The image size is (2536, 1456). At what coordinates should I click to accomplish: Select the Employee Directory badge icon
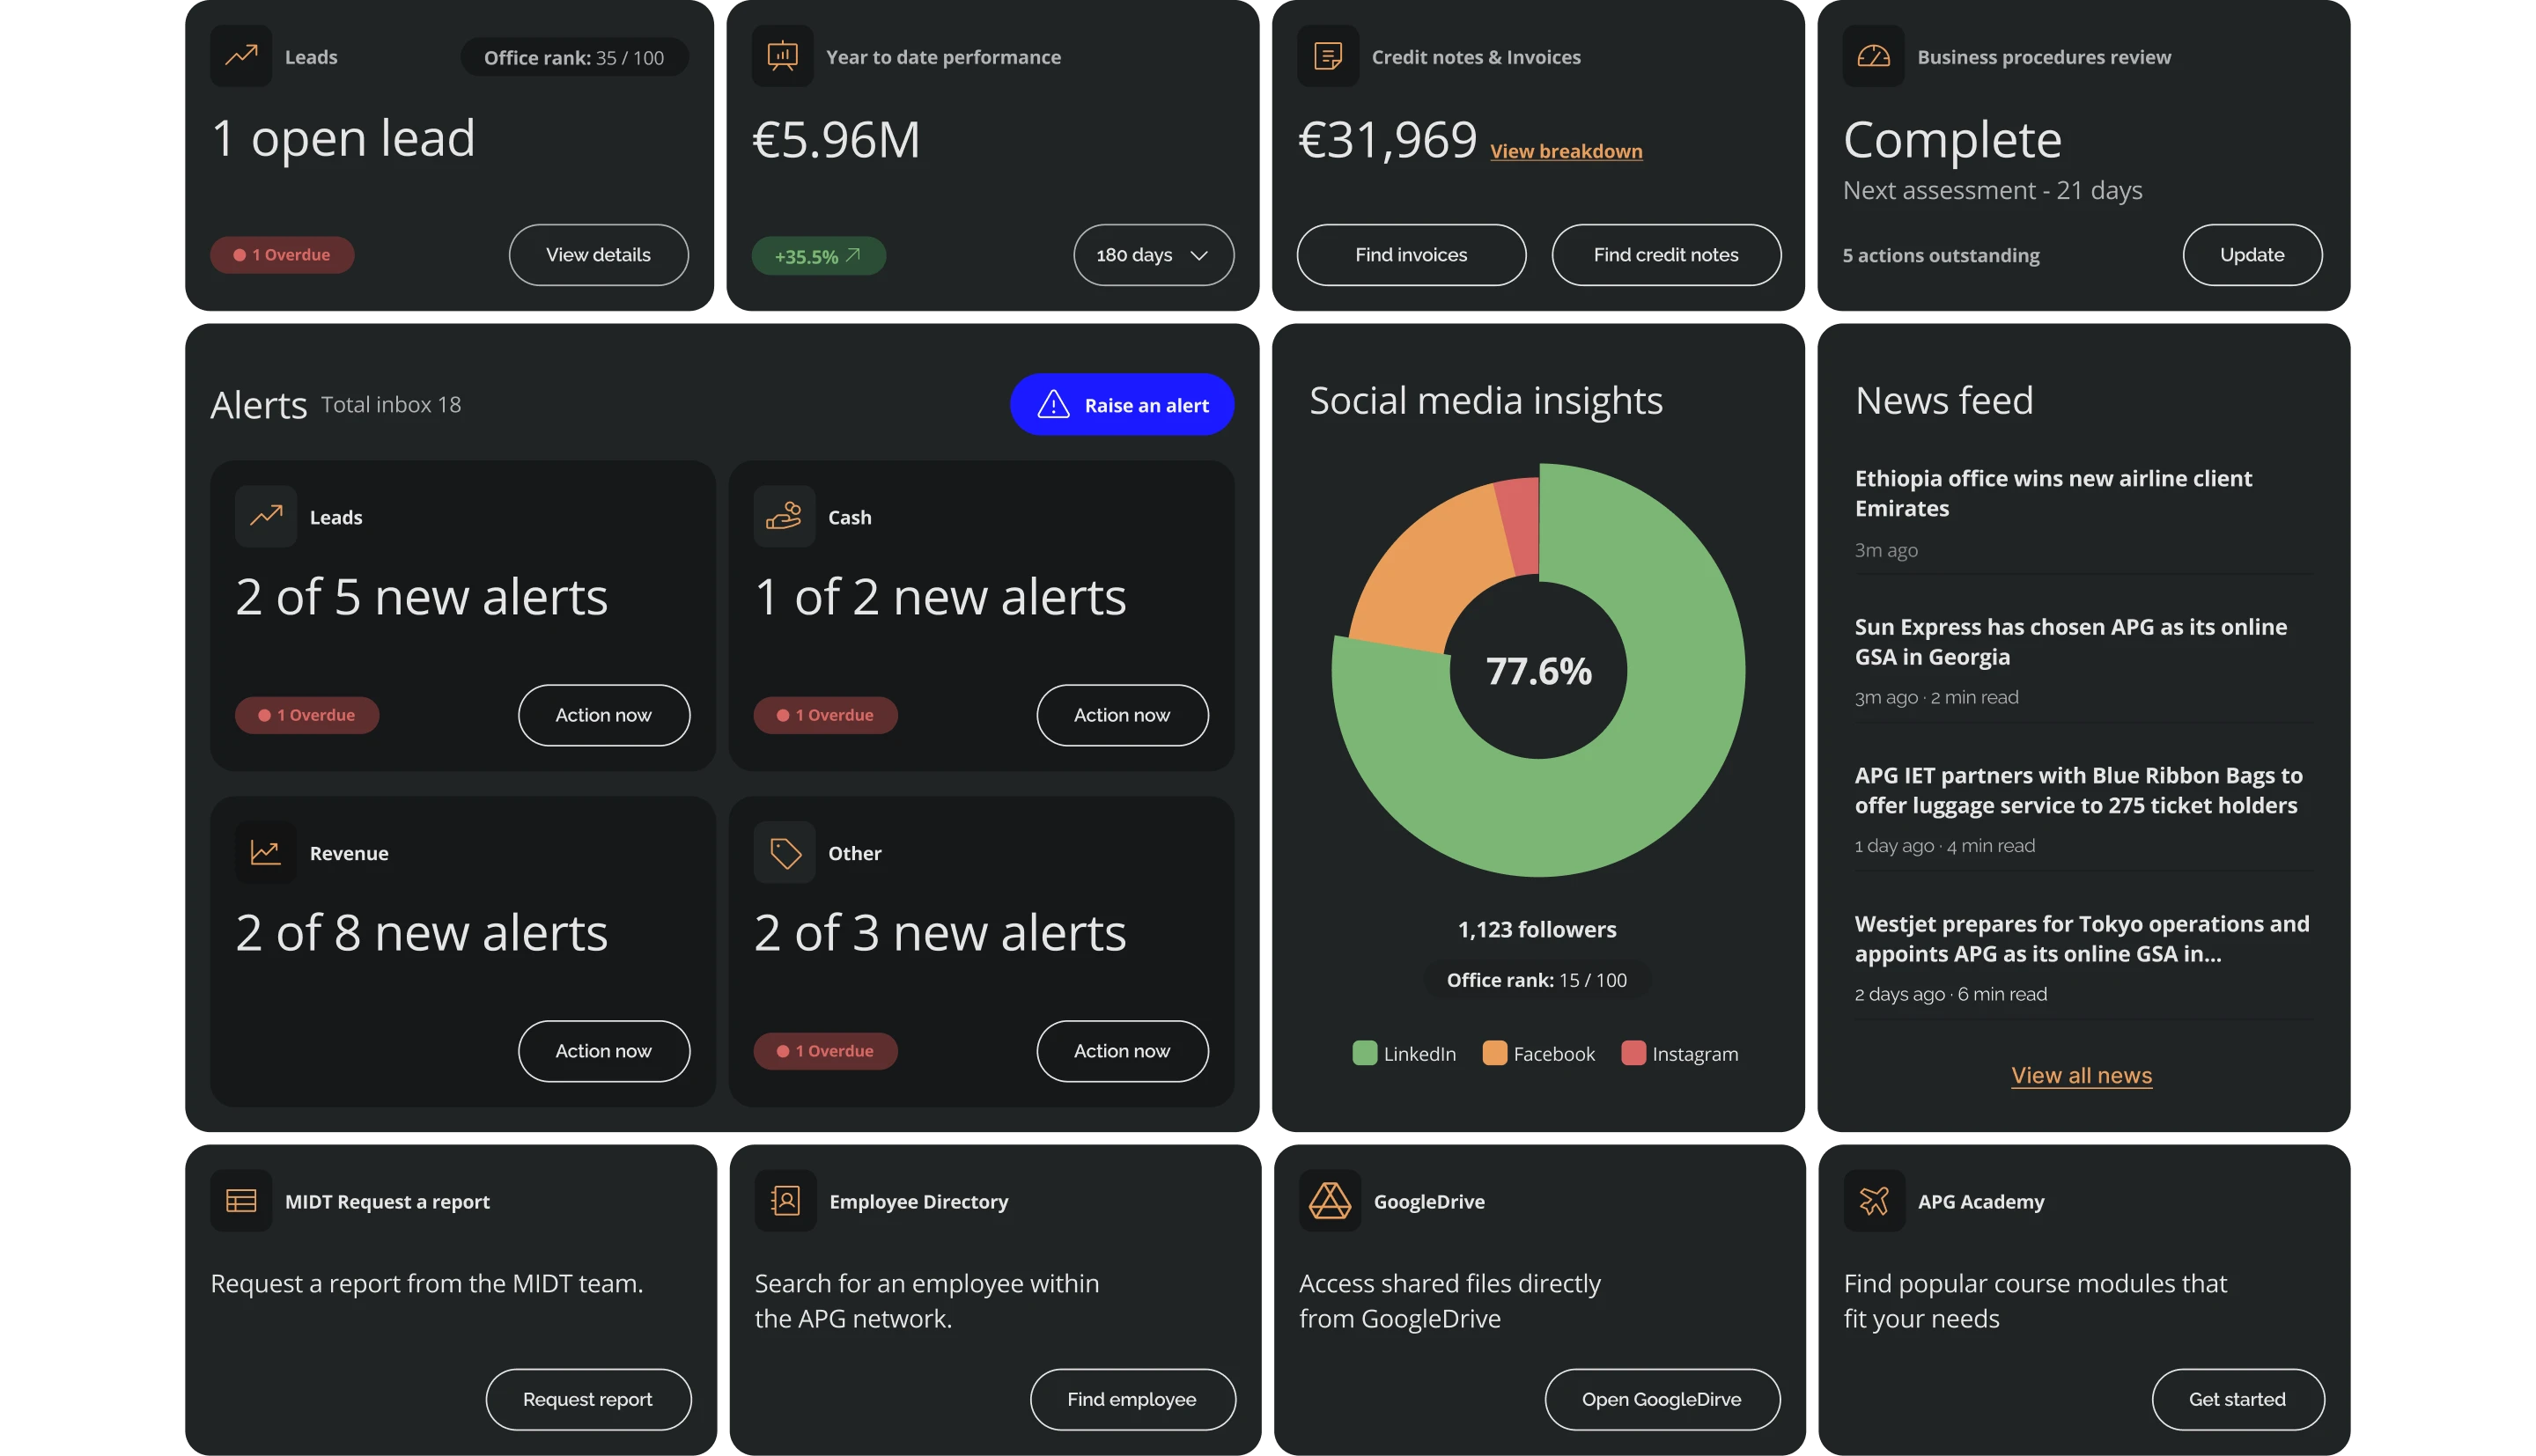pos(785,1200)
